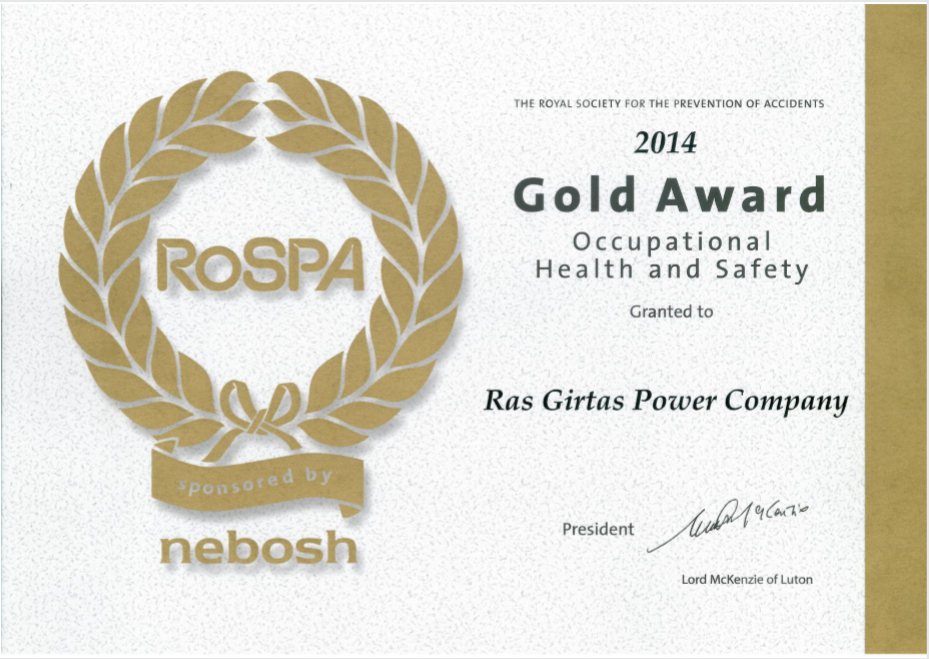Select the name "Lord McKenzie of Luton"
929x659 pixels.
pos(747,579)
